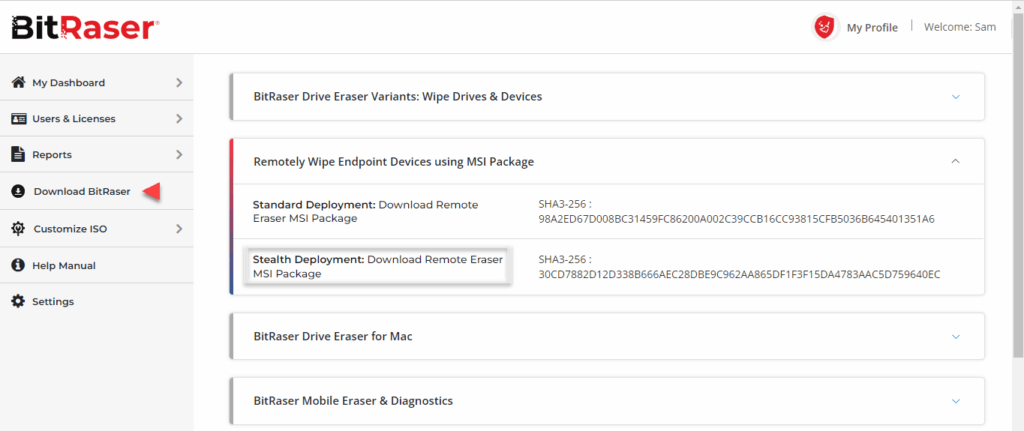Viewport: 1024px width, 431px height.
Task: Click the Users & Licenses ID card icon
Action: (18, 118)
